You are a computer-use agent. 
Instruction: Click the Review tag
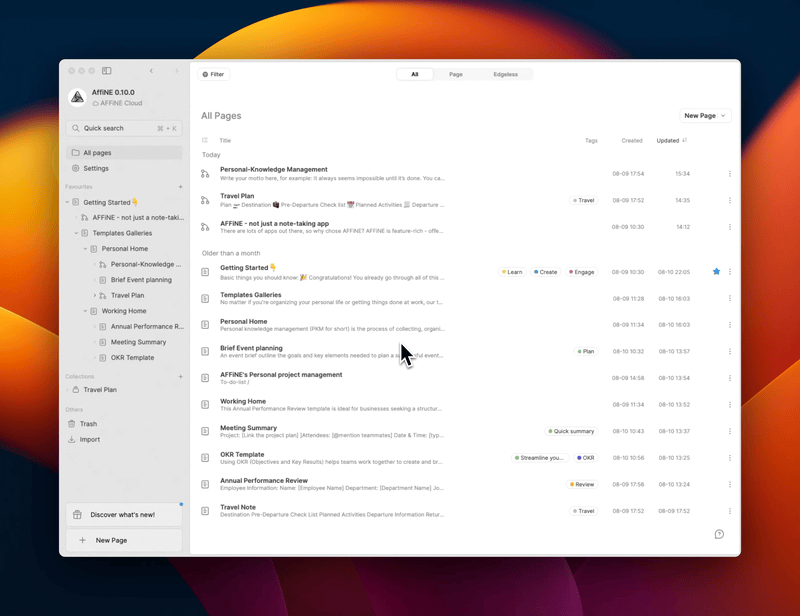582,484
